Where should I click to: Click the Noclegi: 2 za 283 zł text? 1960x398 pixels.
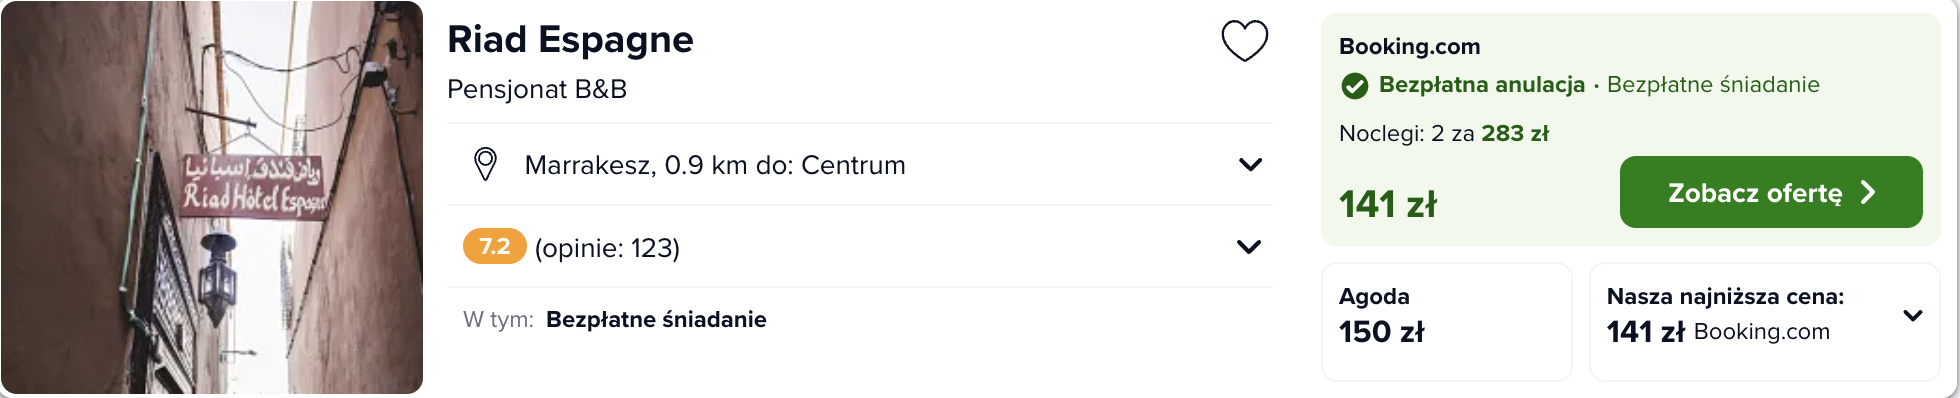(1444, 134)
